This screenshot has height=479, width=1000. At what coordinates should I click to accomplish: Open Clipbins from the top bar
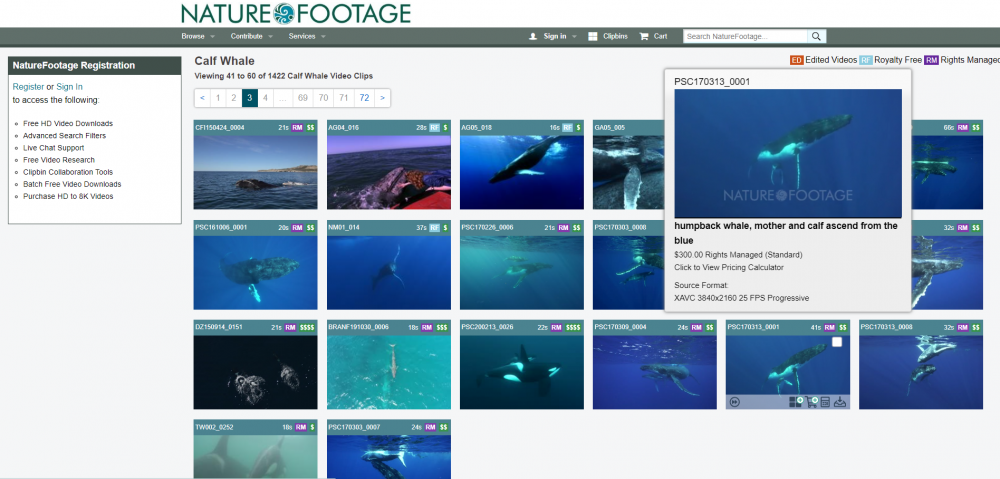pyautogui.click(x=608, y=36)
